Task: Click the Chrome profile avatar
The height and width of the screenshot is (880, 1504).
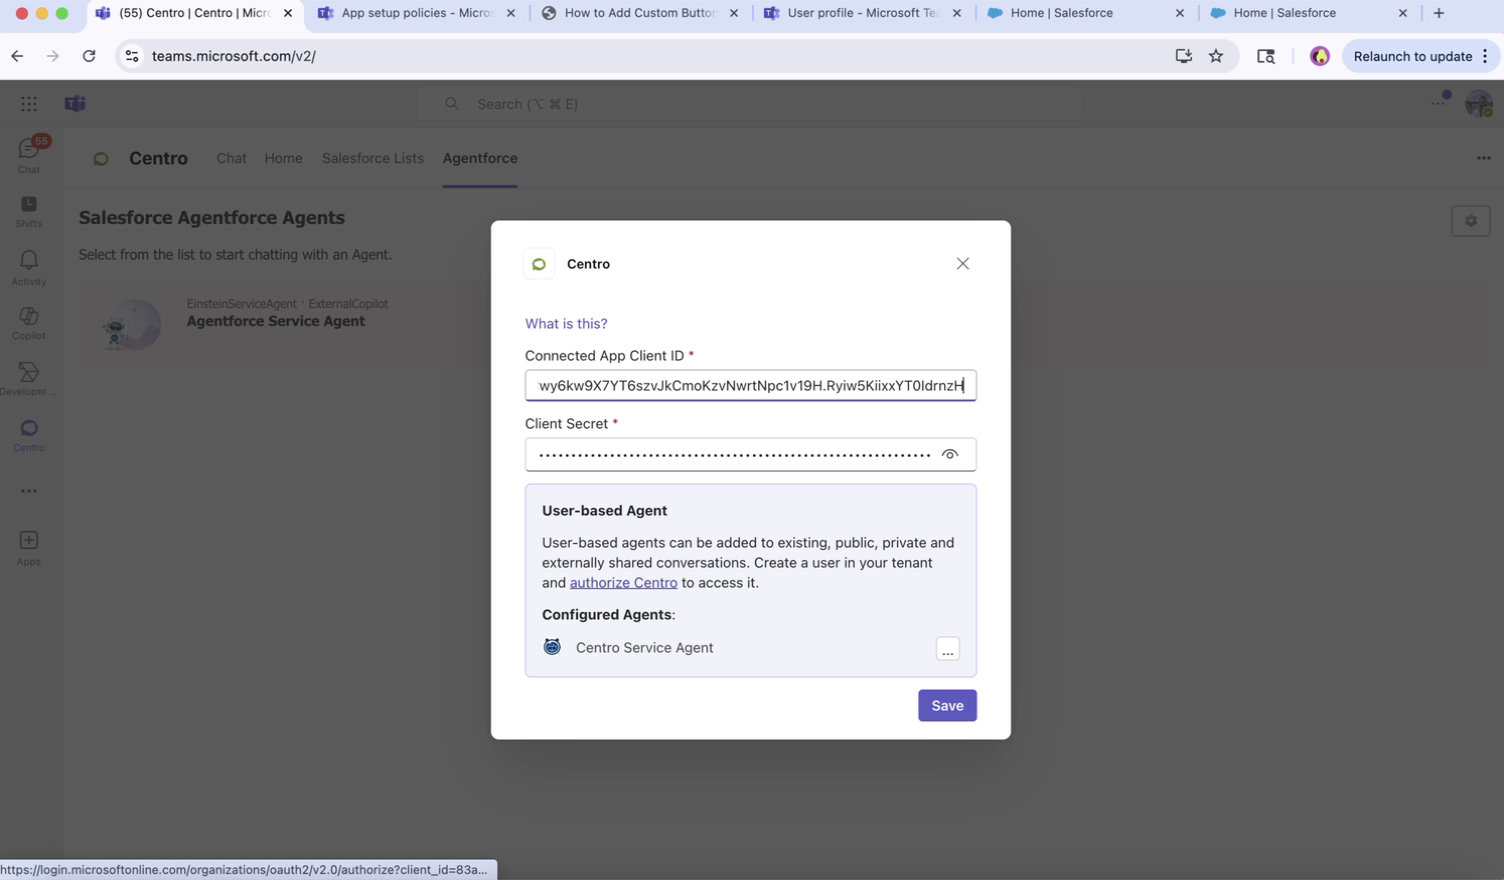Action: tap(1320, 56)
